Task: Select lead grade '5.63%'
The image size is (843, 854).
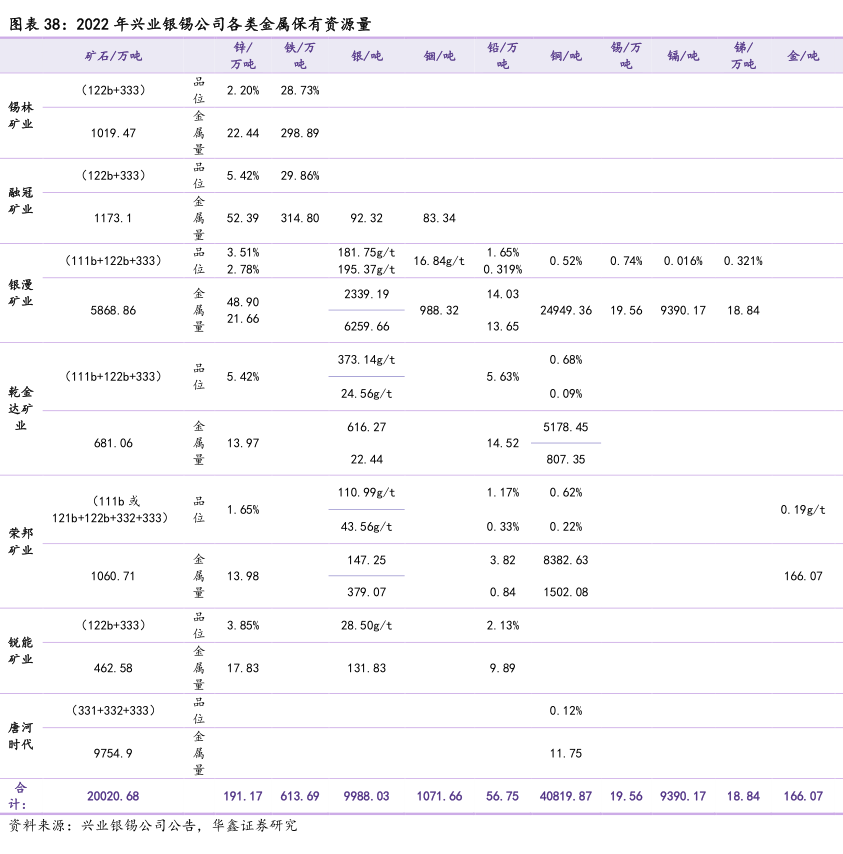Action: (502, 377)
